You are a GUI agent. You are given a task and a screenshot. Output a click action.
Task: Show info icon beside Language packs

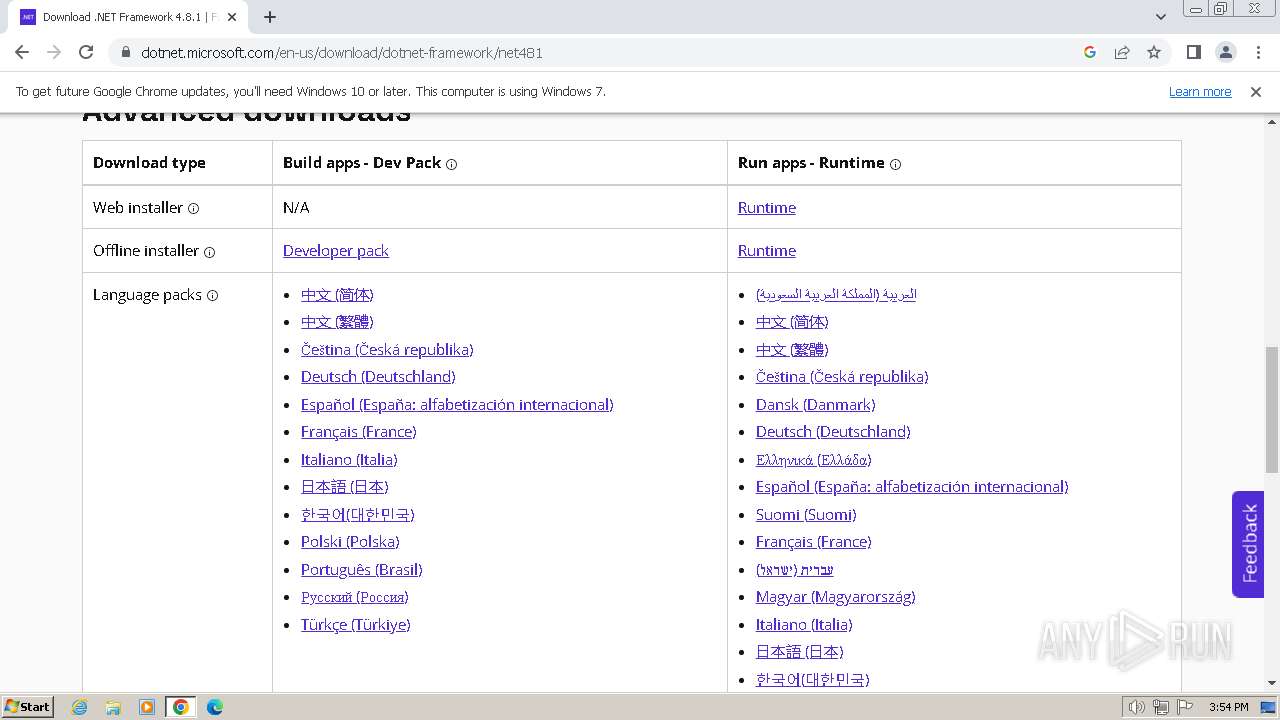pos(212,295)
